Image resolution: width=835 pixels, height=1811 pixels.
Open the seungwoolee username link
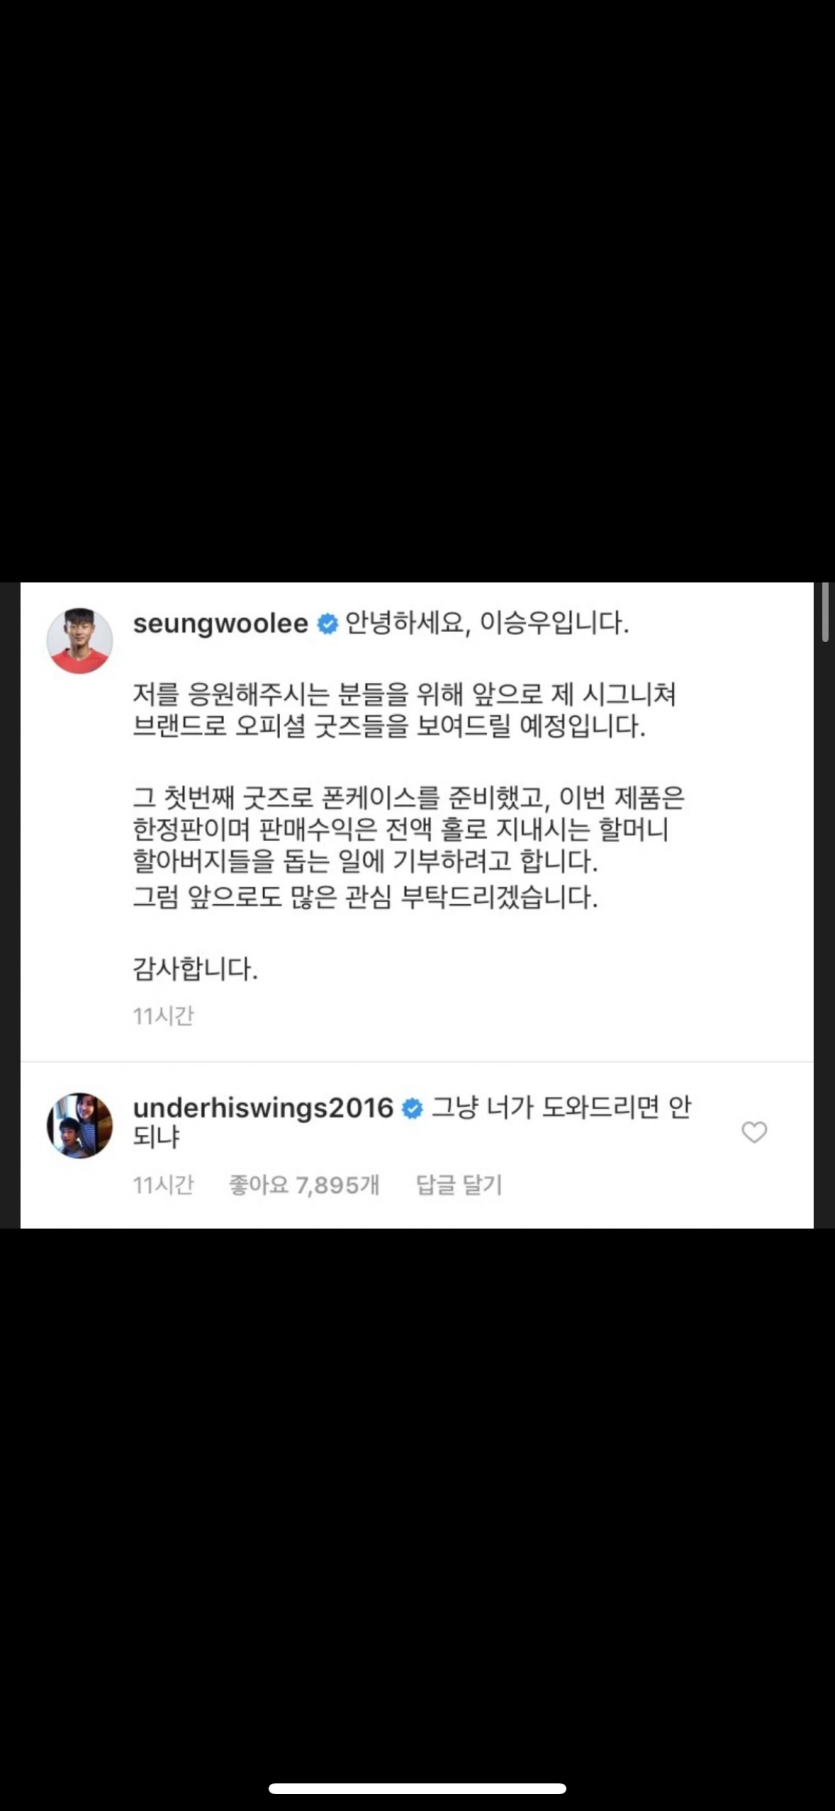pos(221,624)
